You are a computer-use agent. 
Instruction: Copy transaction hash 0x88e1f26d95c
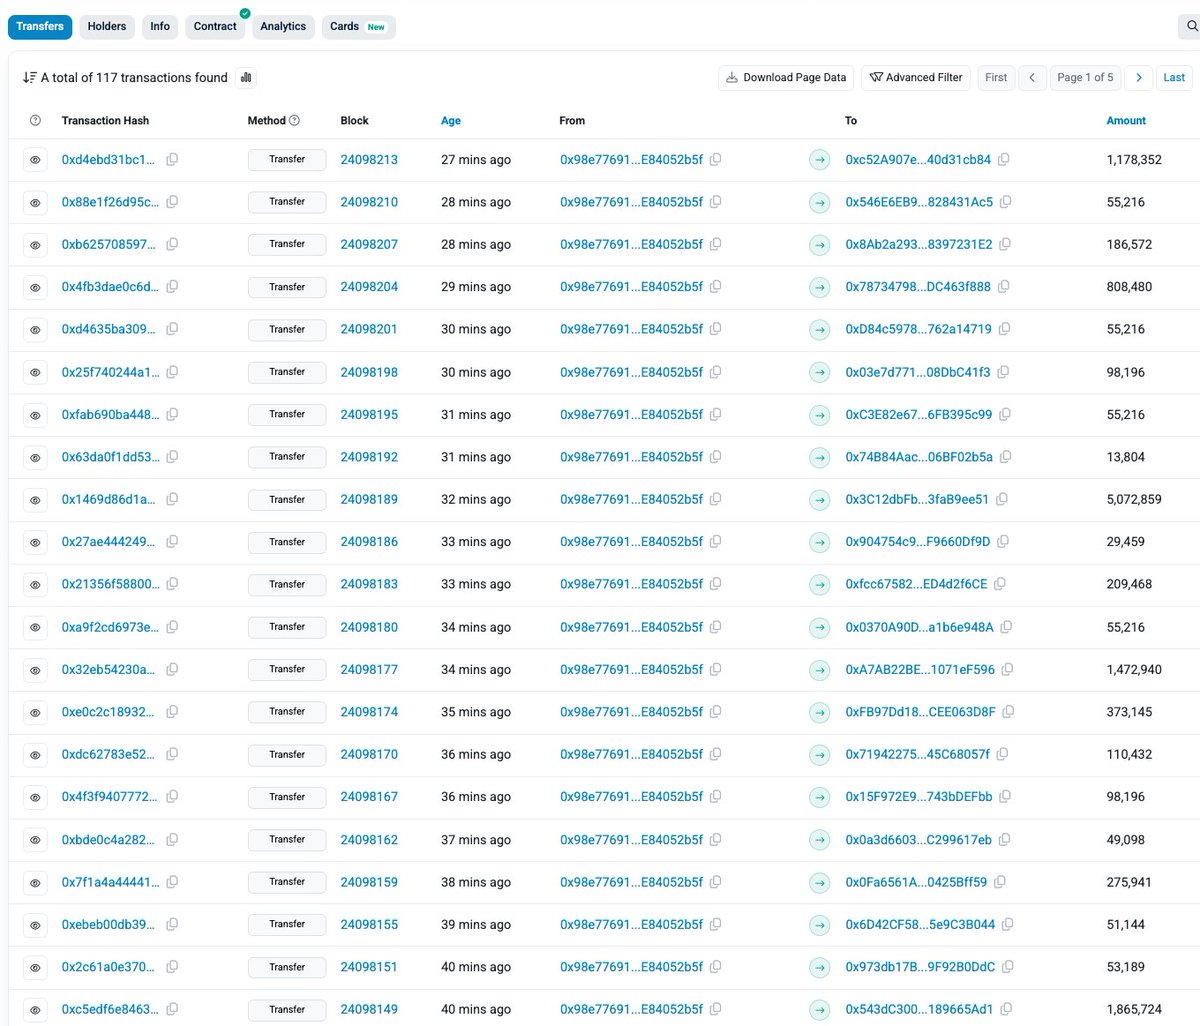(172, 202)
